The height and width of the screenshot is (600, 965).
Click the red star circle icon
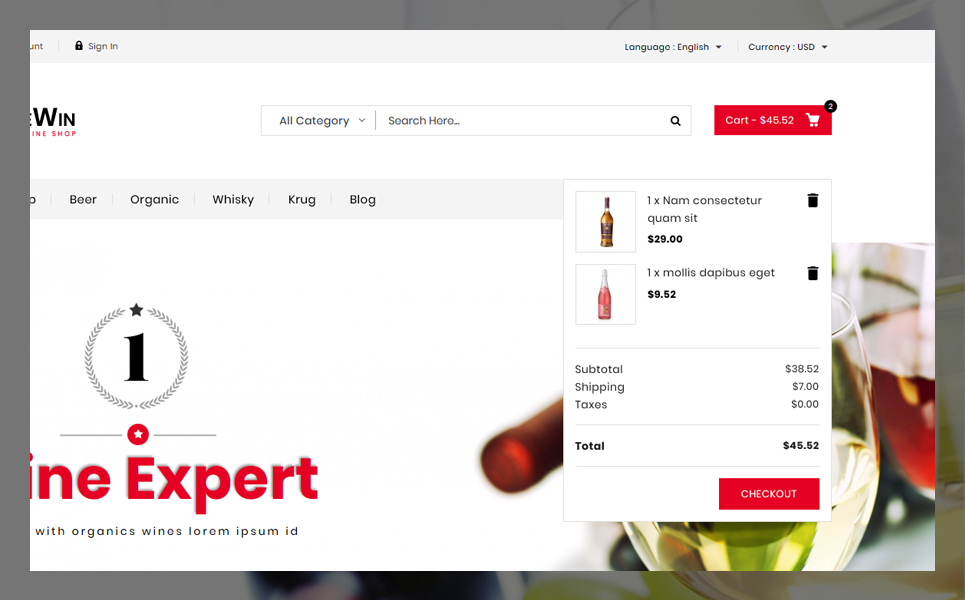click(138, 434)
